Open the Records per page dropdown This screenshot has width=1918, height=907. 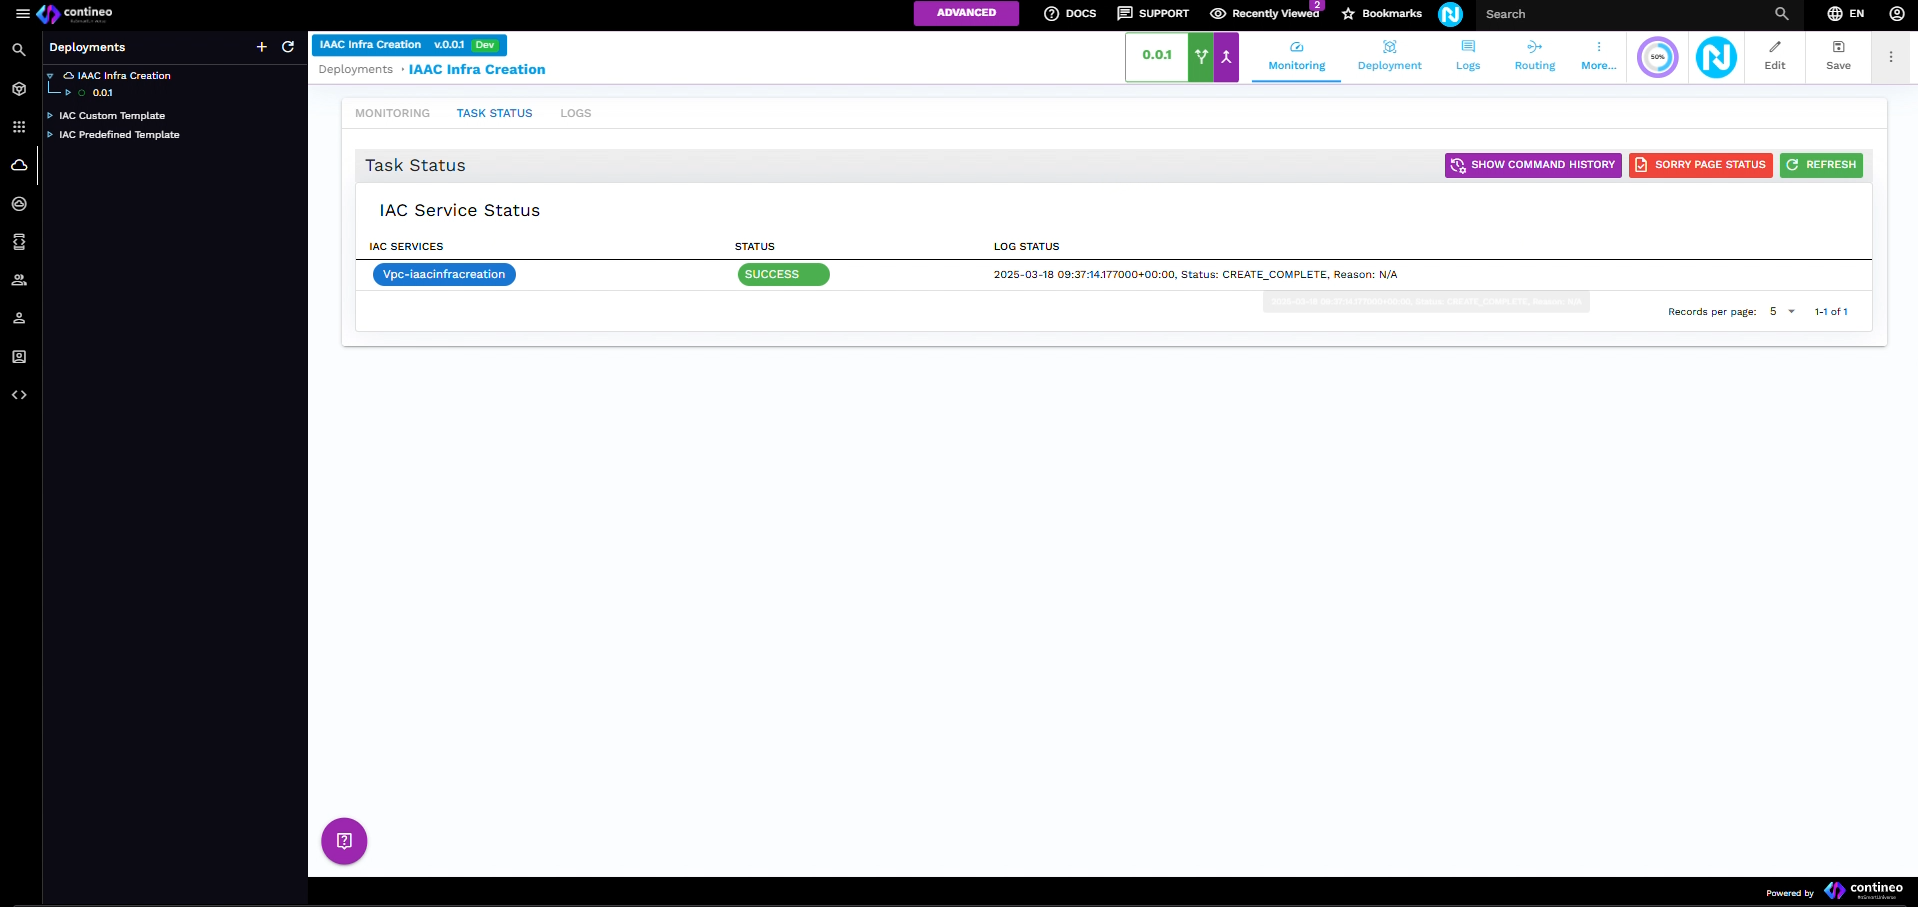coord(1782,312)
